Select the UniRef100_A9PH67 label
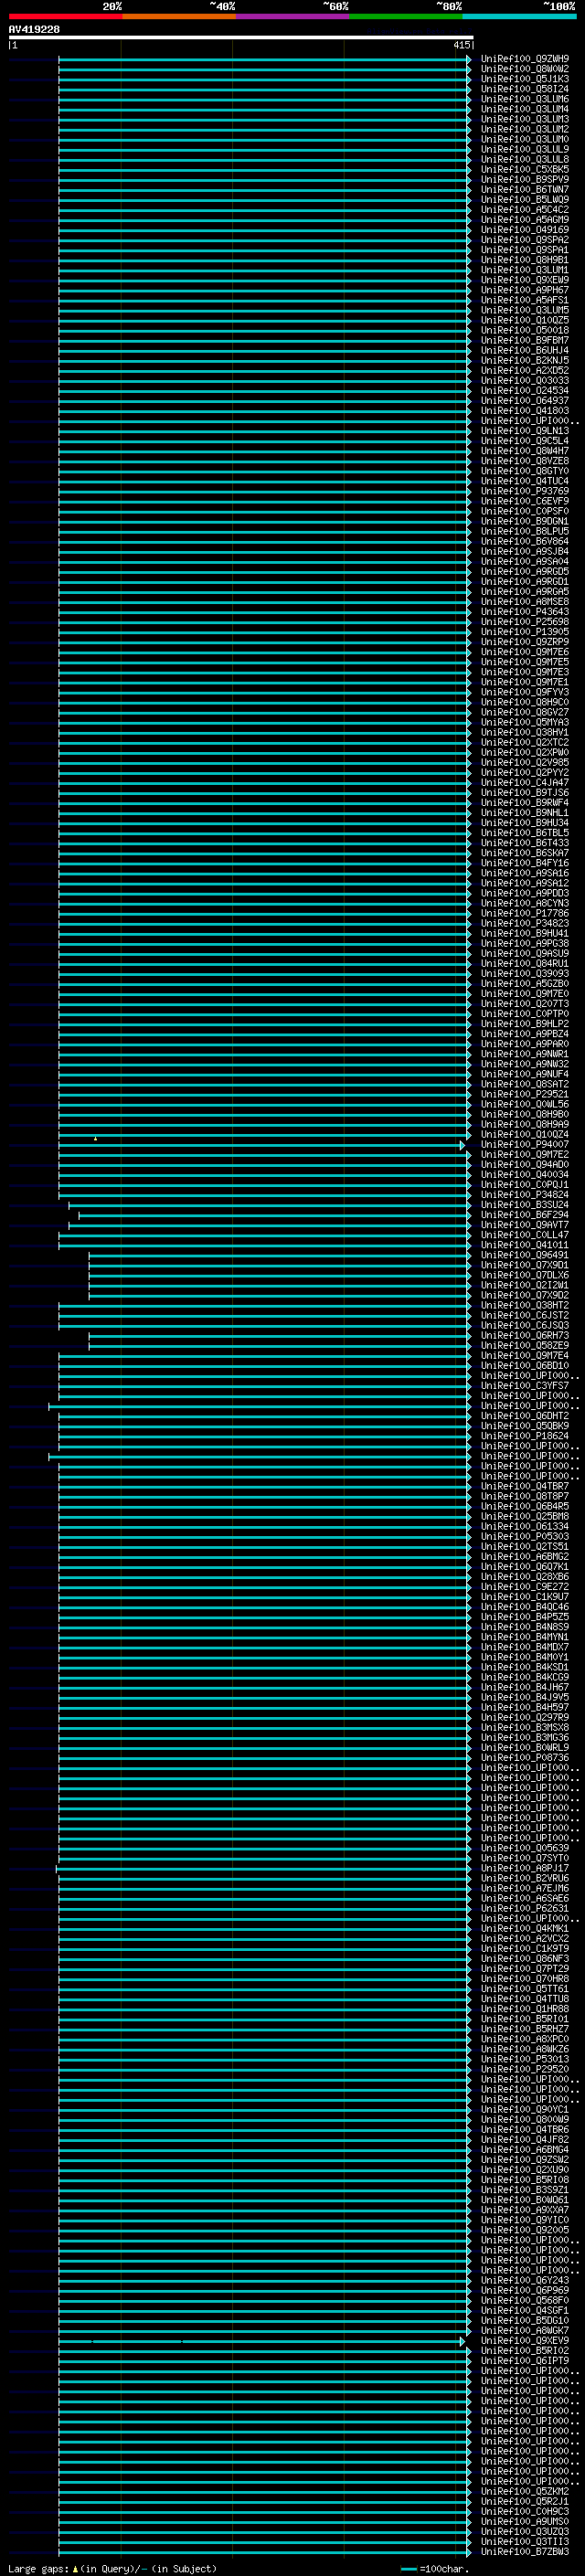 pos(525,290)
